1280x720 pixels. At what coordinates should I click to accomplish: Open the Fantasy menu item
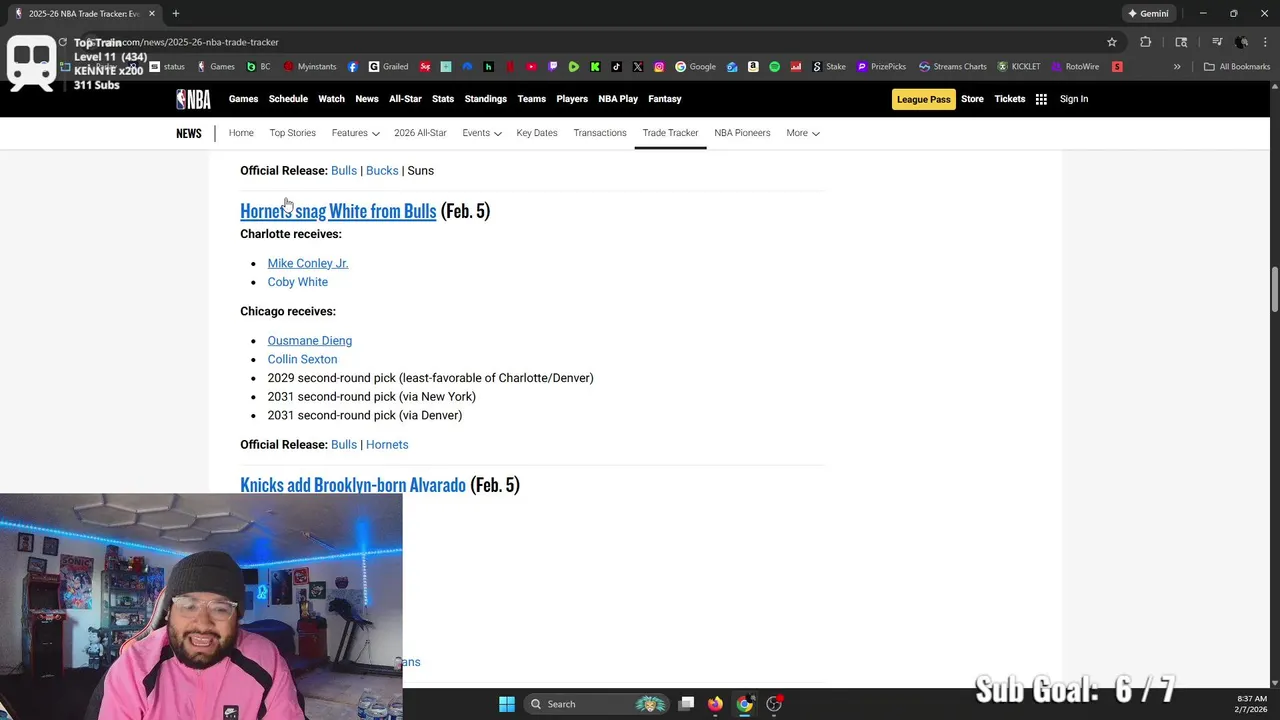pyautogui.click(x=665, y=99)
